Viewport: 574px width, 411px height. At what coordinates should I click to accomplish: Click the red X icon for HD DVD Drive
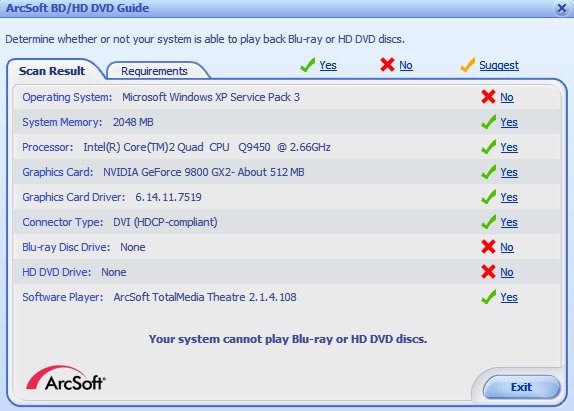(x=488, y=272)
